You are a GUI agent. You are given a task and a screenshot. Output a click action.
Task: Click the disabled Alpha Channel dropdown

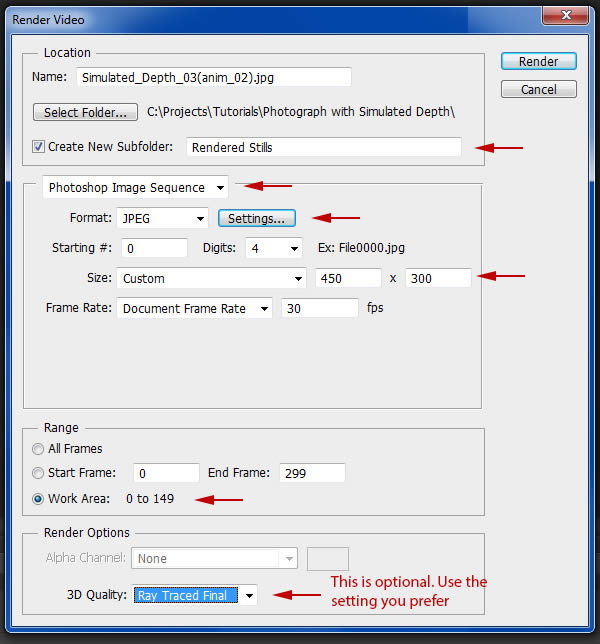point(214,558)
